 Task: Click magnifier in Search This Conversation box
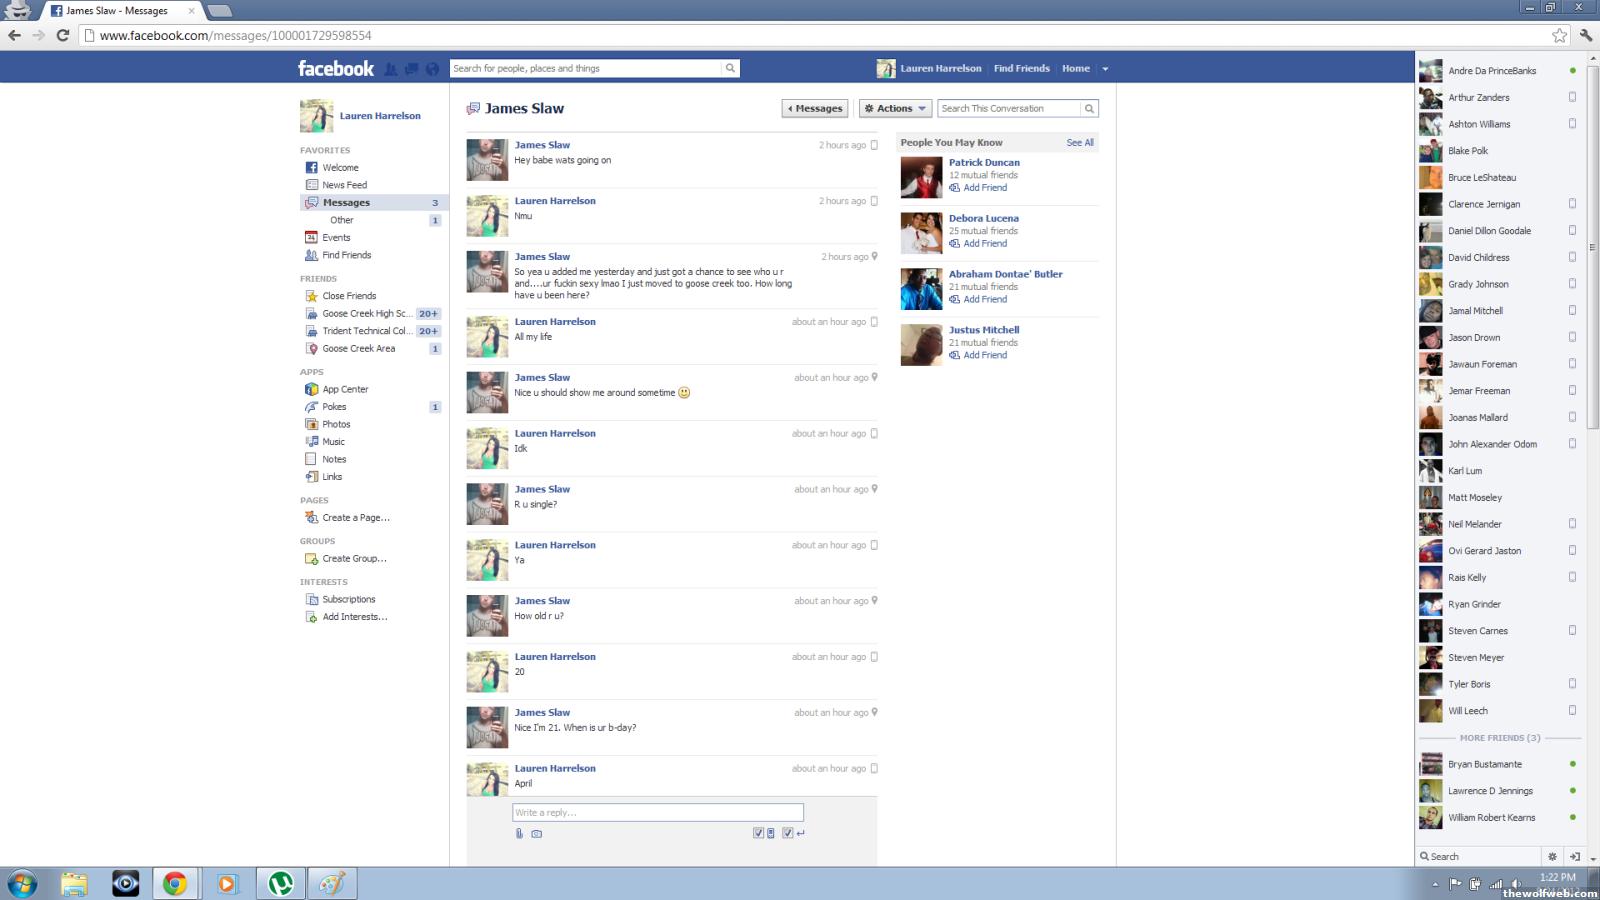pyautogui.click(x=1089, y=108)
